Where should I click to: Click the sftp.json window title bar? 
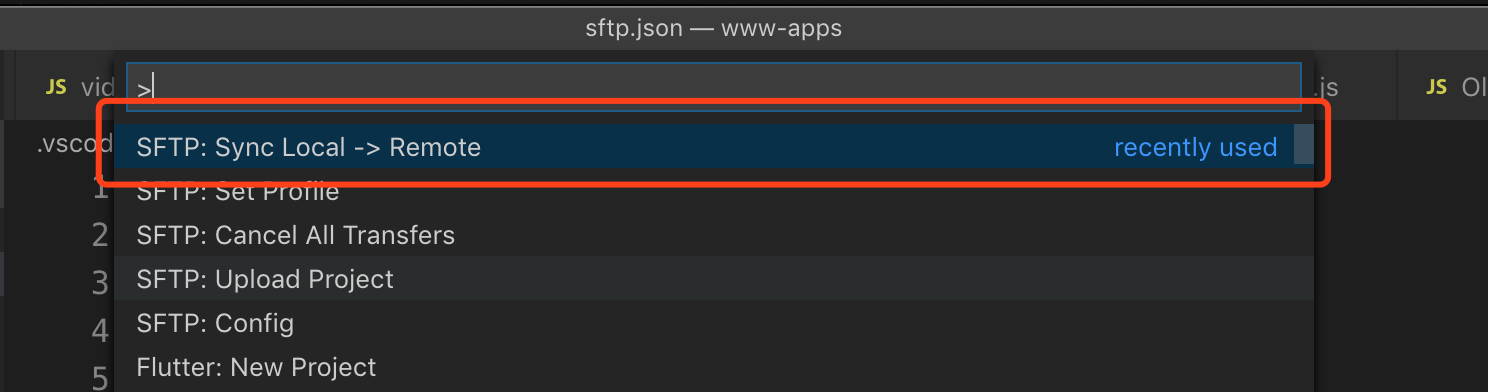pos(713,28)
